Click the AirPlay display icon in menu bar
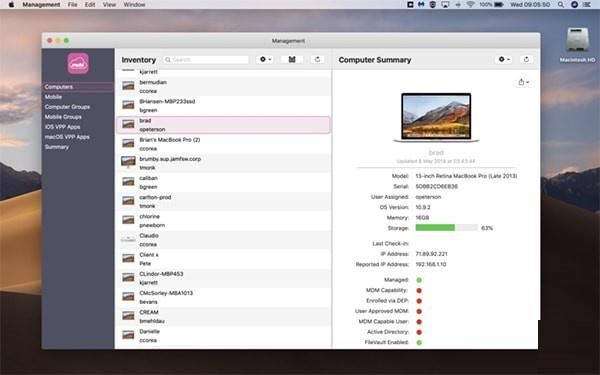 [x=445, y=5]
